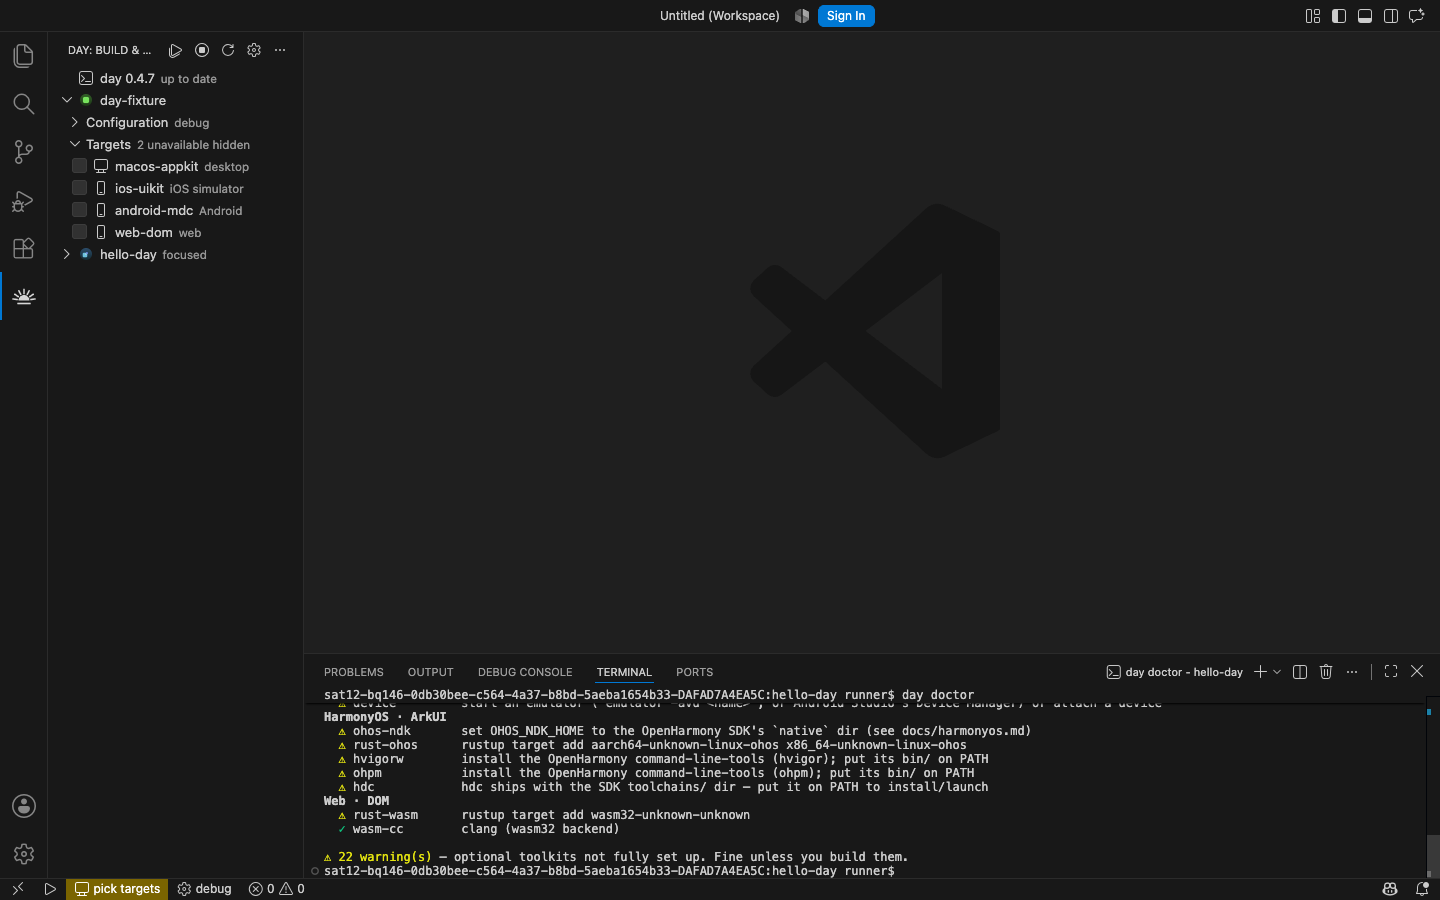Open the Extensions view

(24, 248)
